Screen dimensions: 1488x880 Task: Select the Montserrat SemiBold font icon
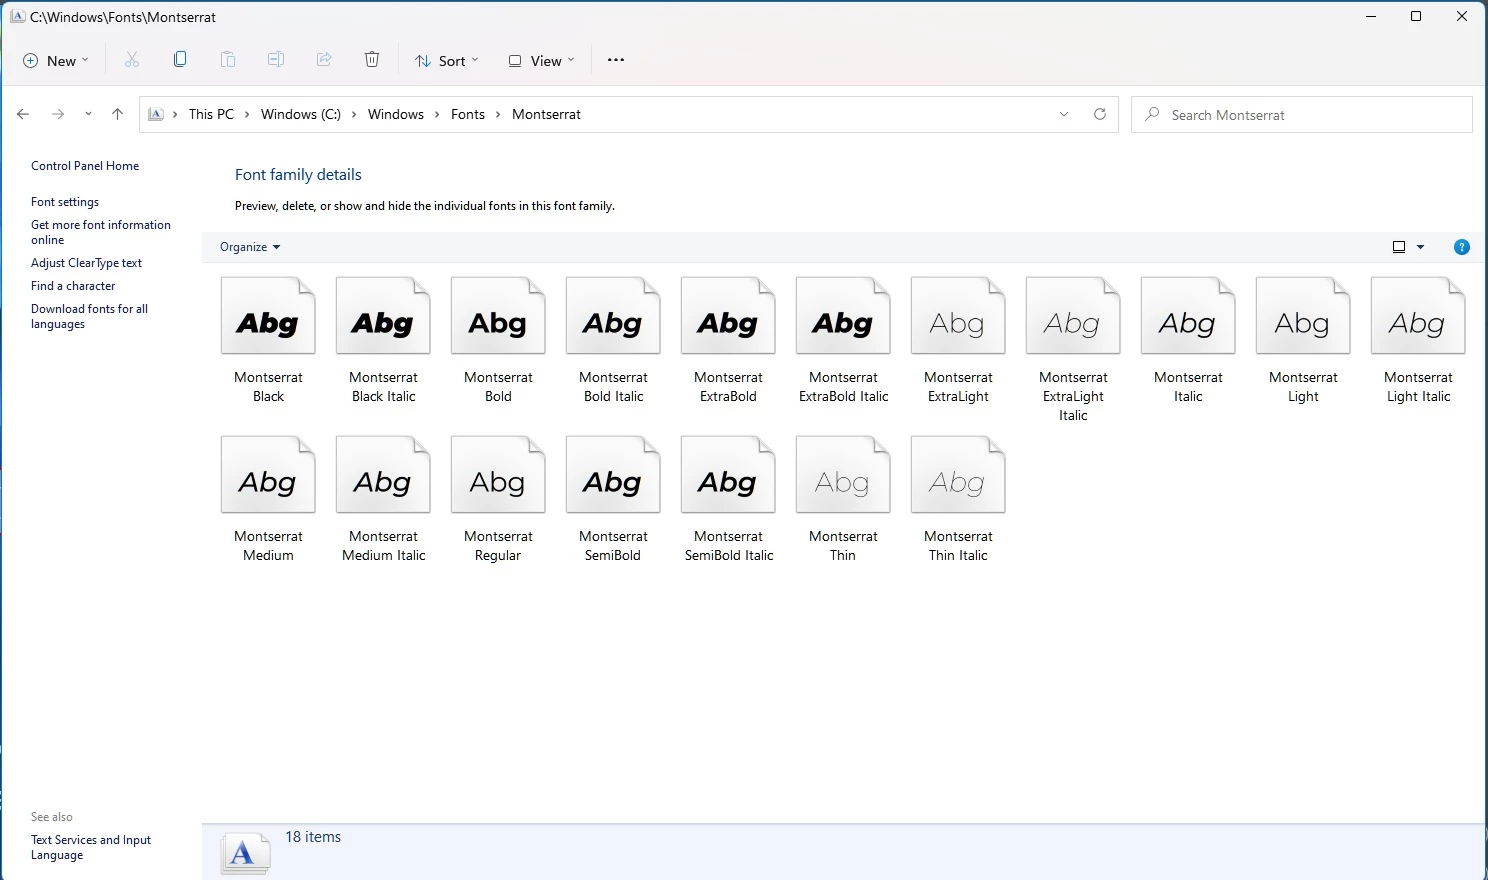613,475
